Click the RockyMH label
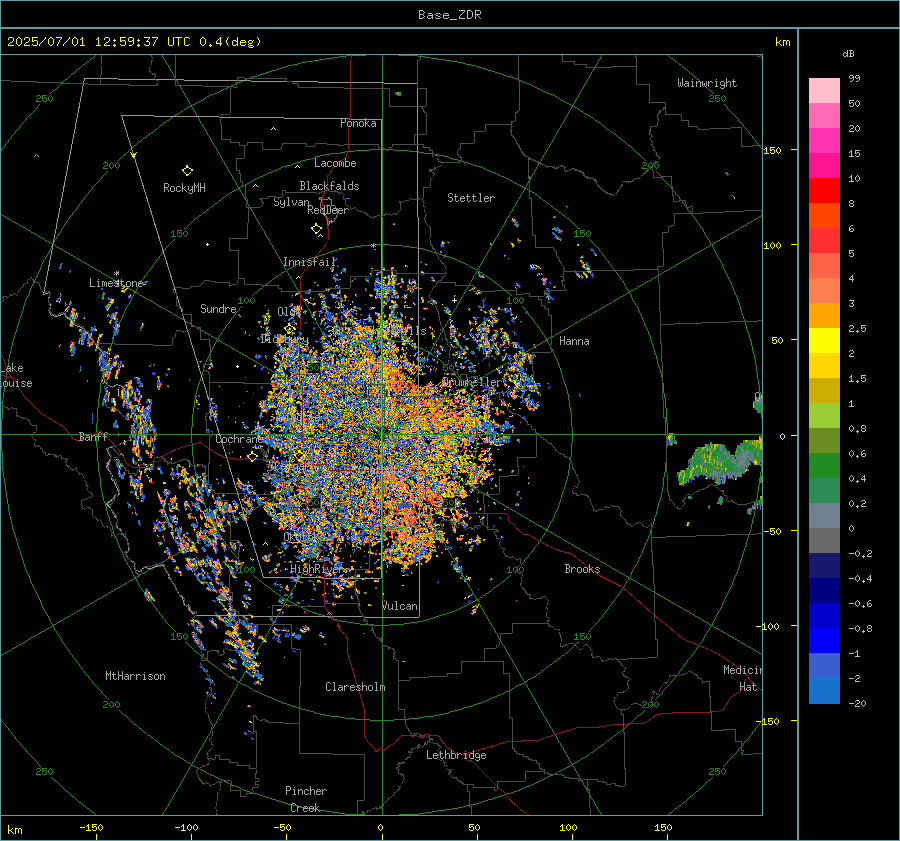900x841 pixels. [184, 188]
